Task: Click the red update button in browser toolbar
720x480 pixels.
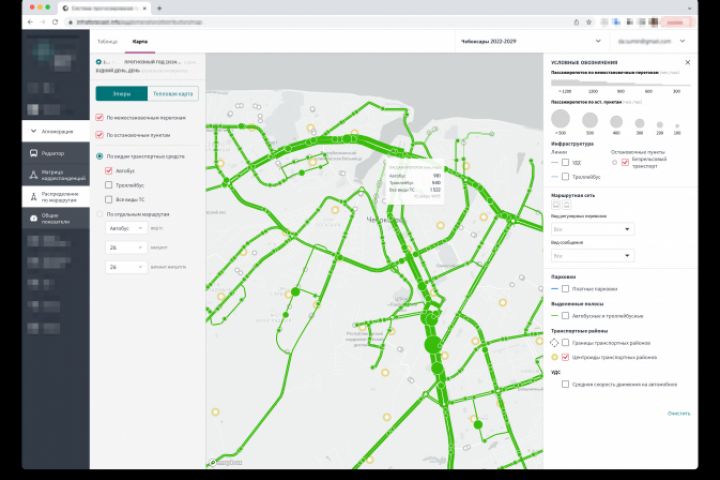Action: point(676,22)
